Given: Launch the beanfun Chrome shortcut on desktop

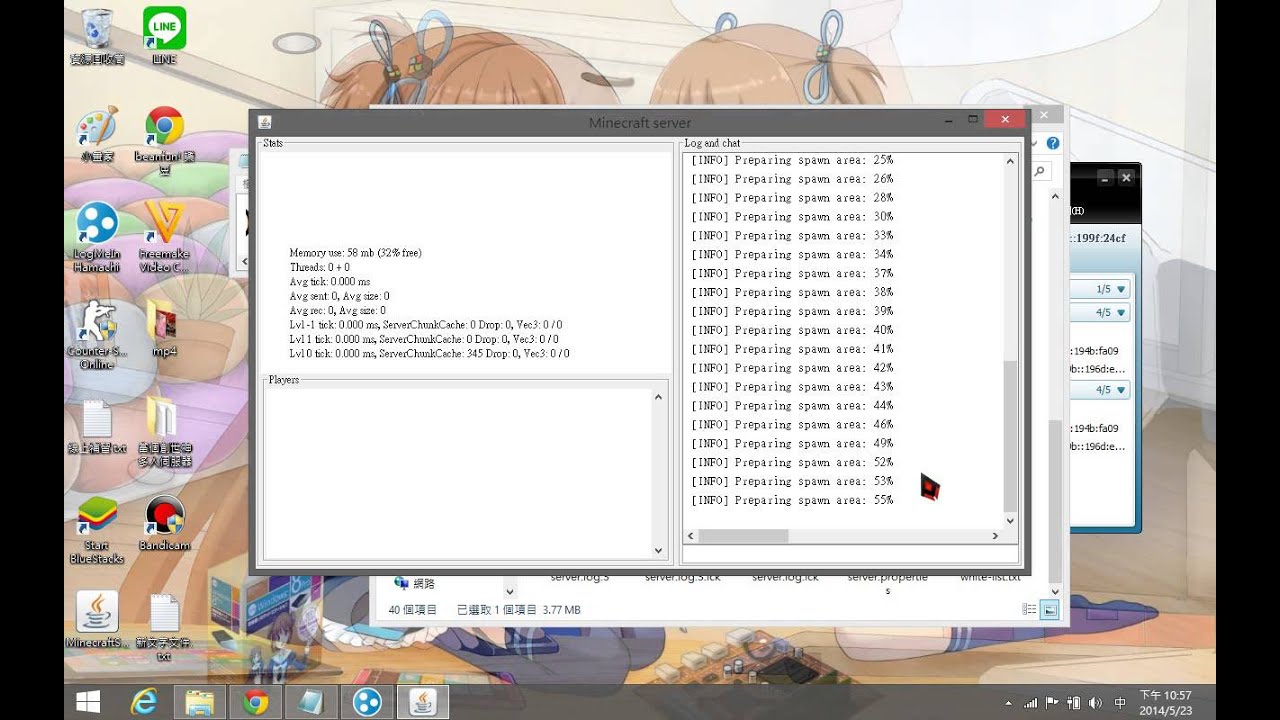Looking at the screenshot, I should coord(164,140).
